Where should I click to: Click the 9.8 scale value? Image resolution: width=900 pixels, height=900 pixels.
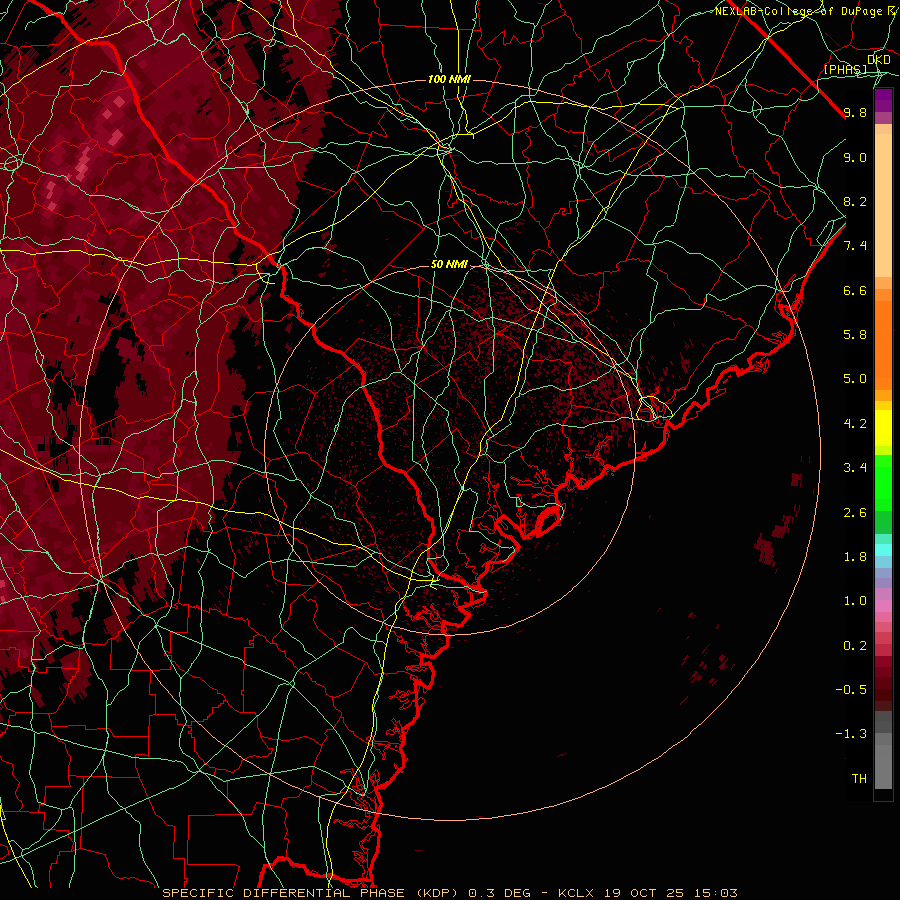855,112
